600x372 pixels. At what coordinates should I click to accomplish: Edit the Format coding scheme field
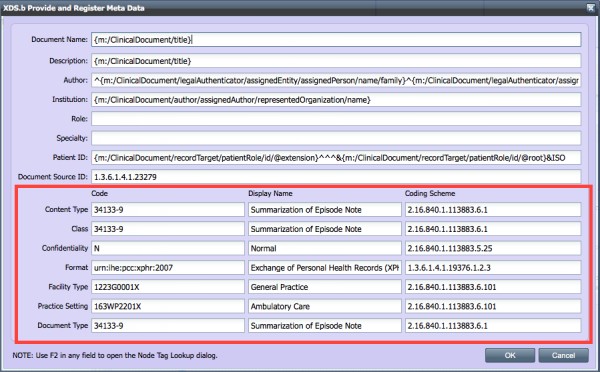[x=493, y=268]
